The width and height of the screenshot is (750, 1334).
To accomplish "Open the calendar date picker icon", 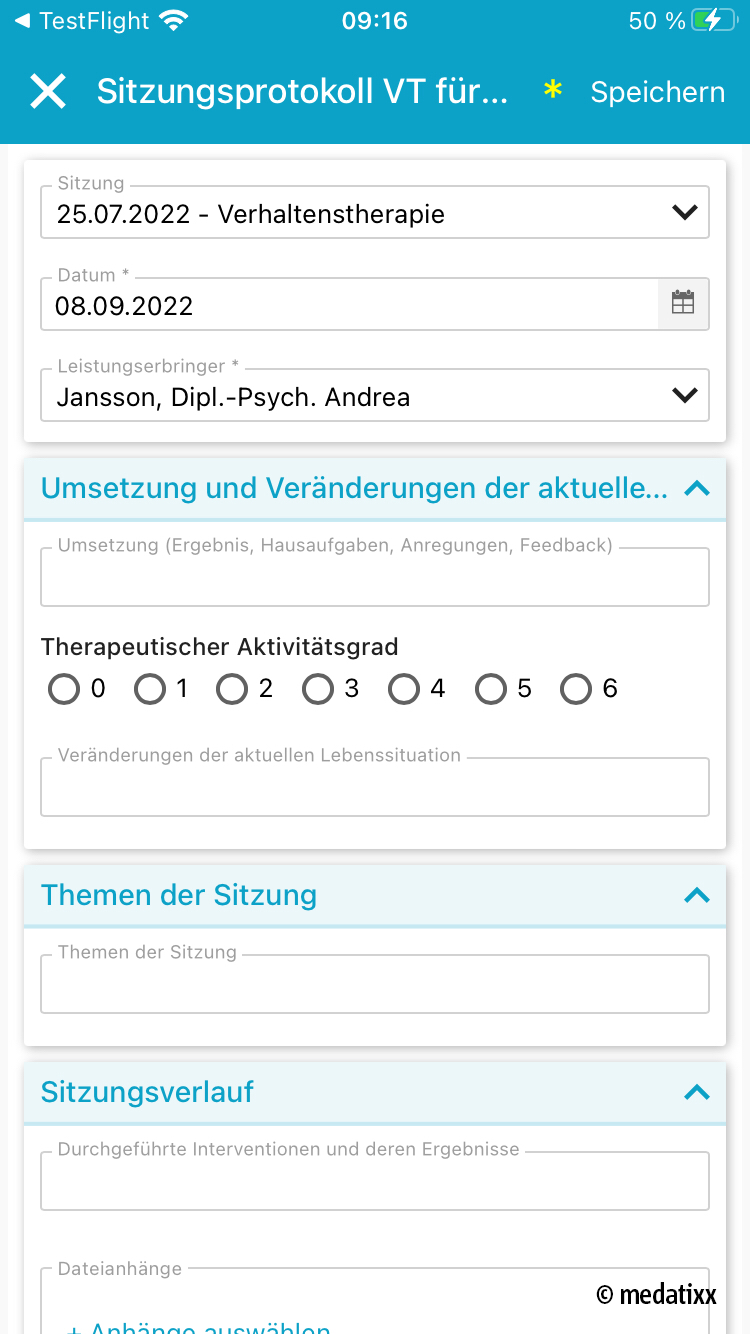I will tap(683, 304).
